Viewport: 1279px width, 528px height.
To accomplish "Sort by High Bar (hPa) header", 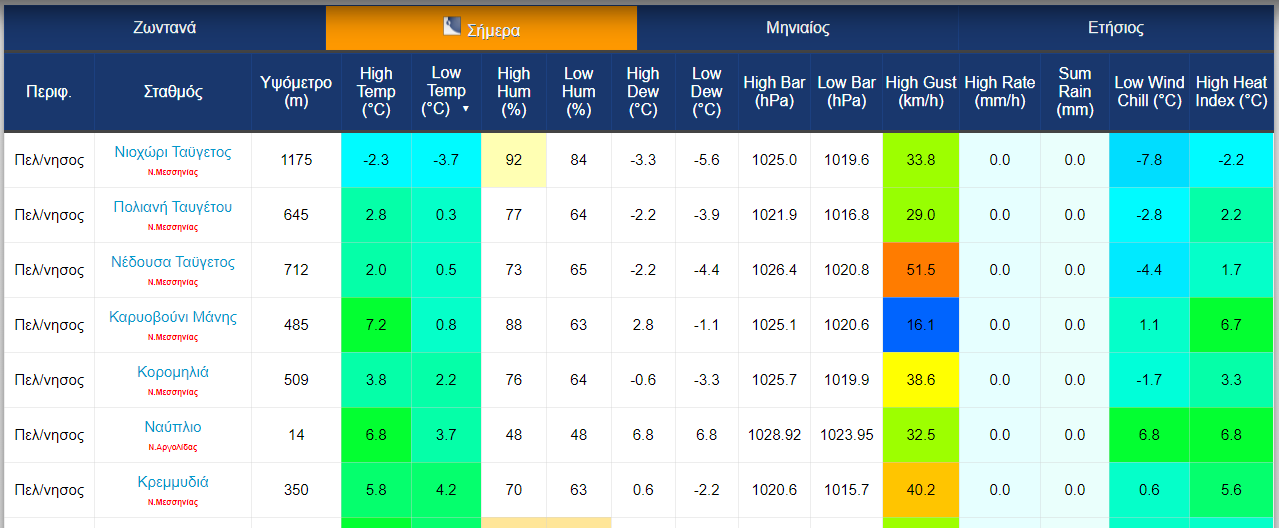I will pyautogui.click(x=774, y=92).
